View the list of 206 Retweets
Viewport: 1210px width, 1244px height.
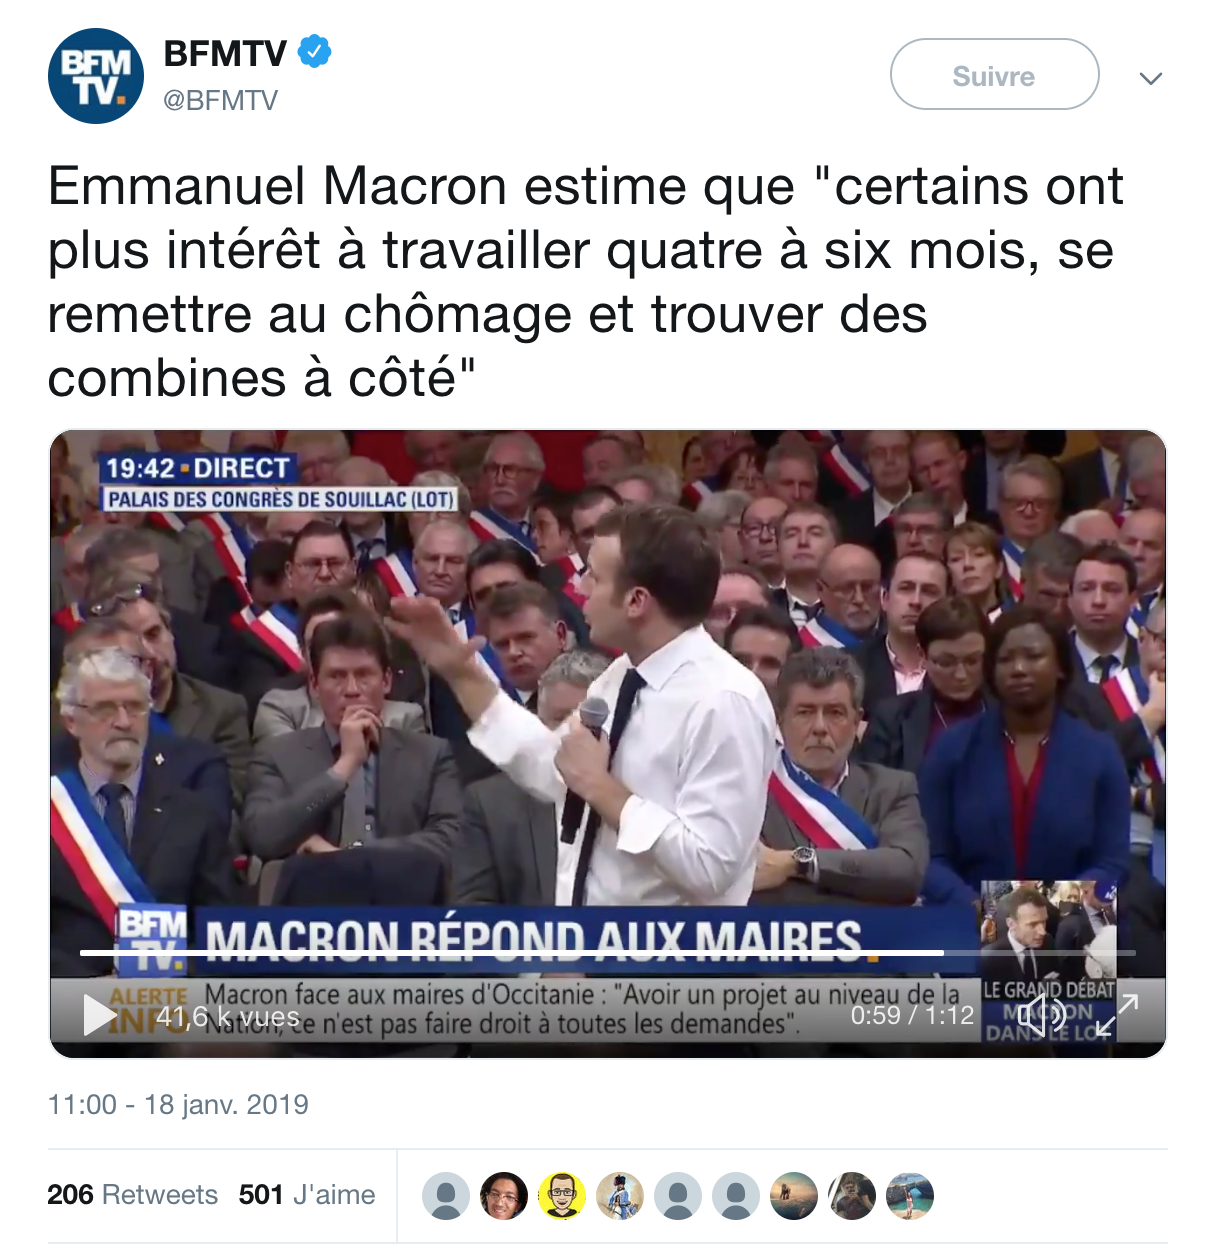132,1195
